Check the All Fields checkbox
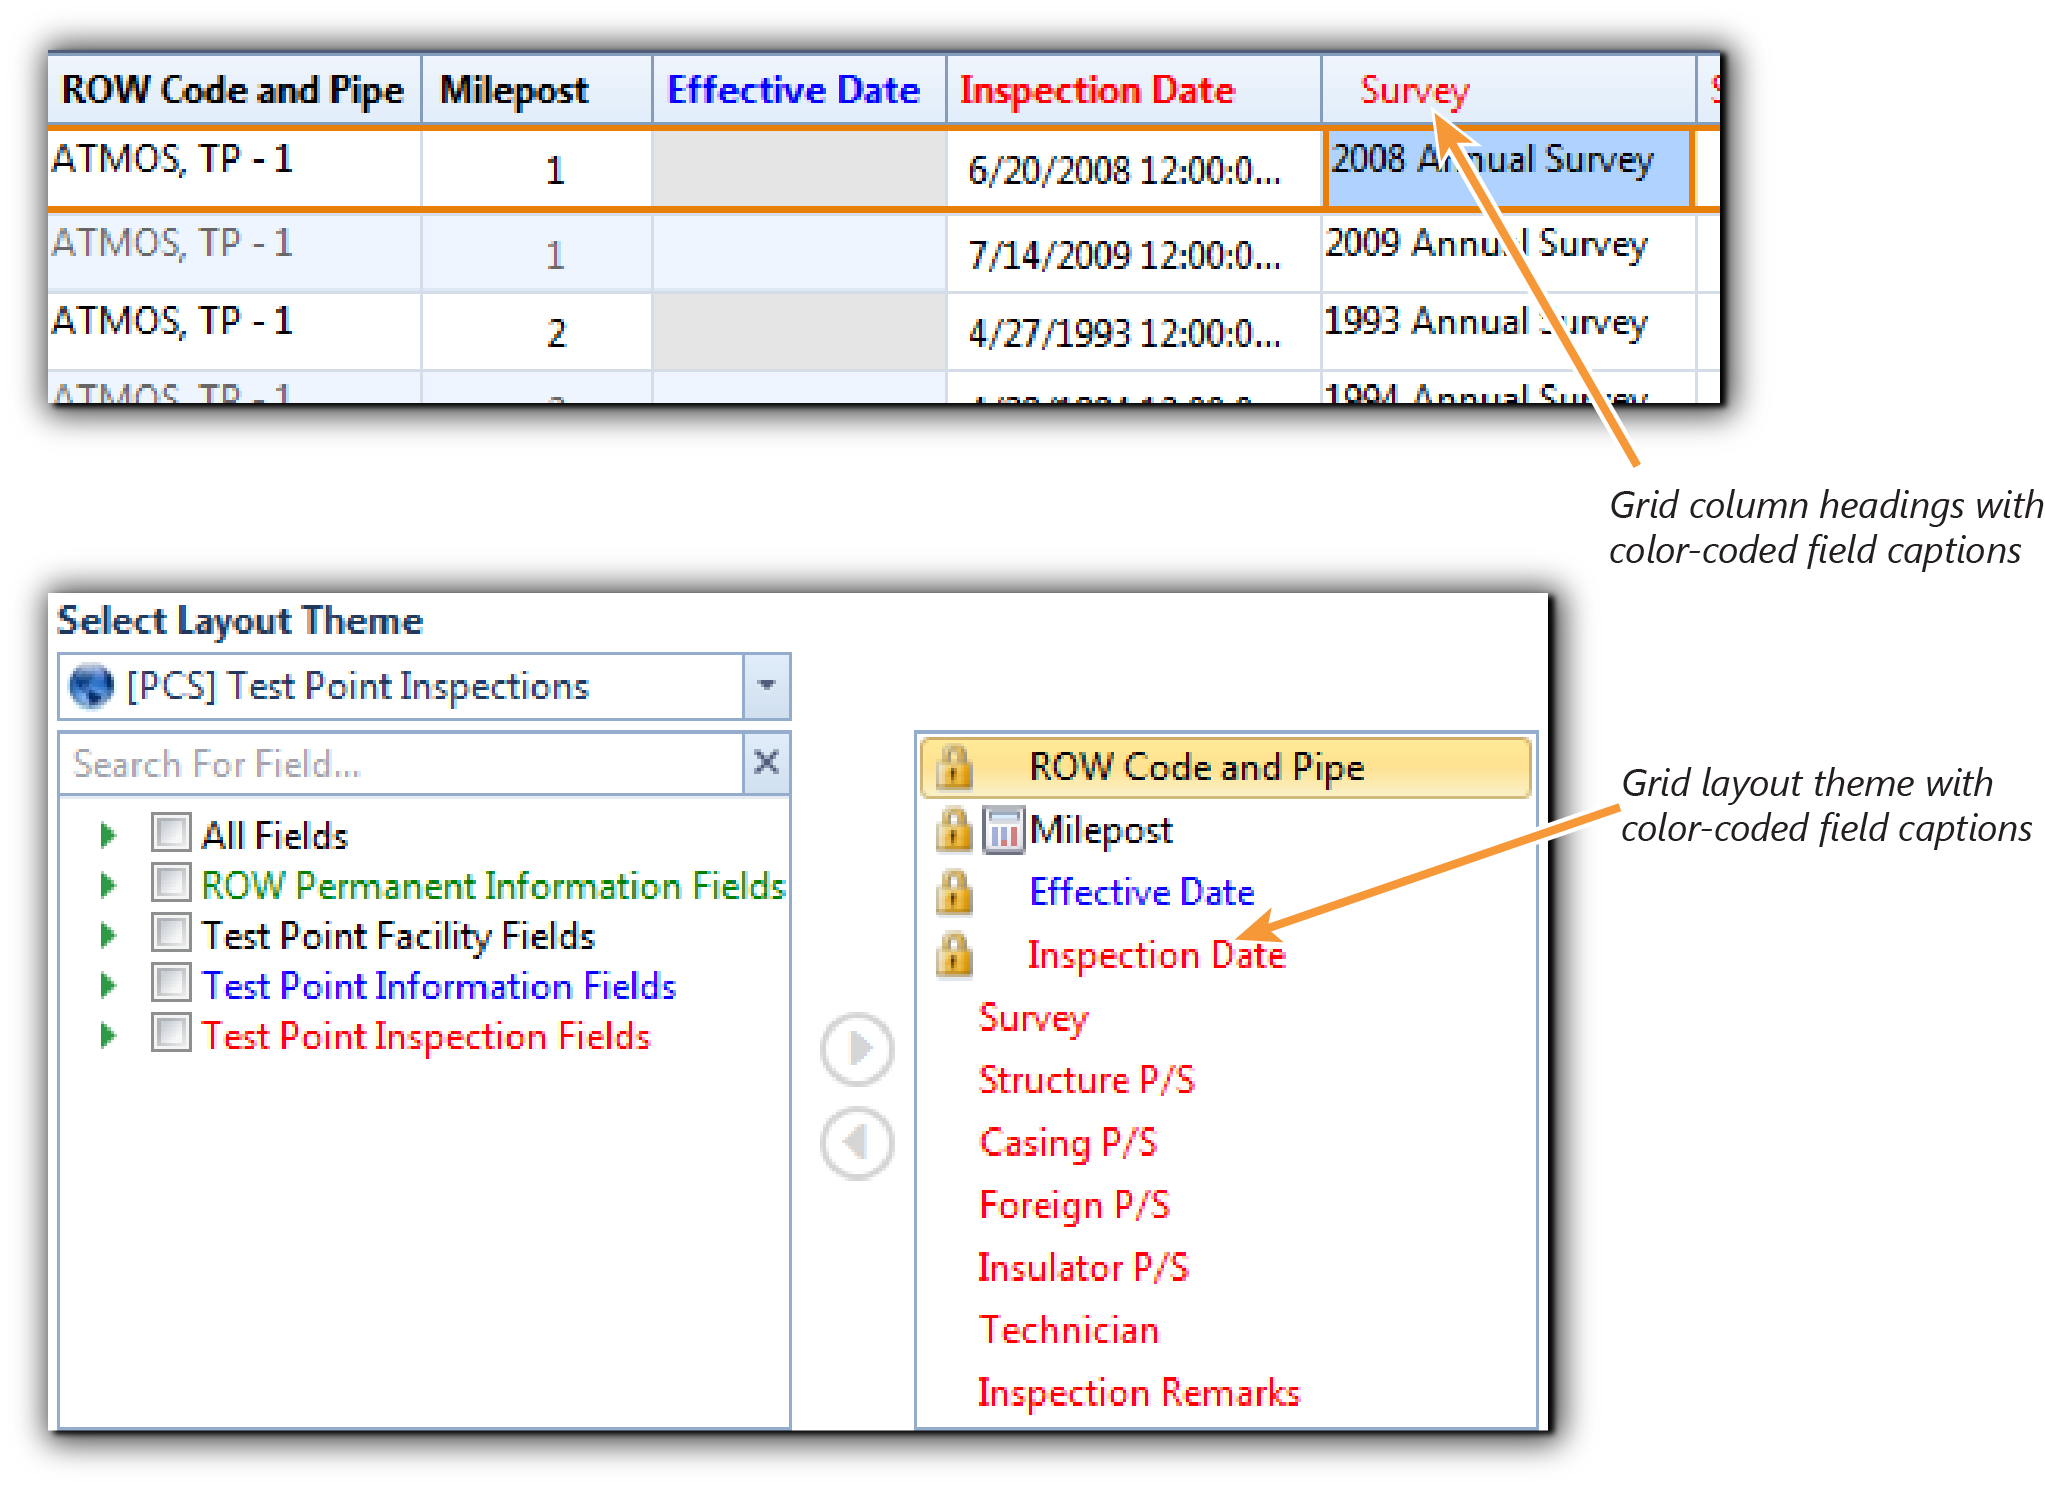Viewport: 2045px width, 1488px height. tap(171, 832)
